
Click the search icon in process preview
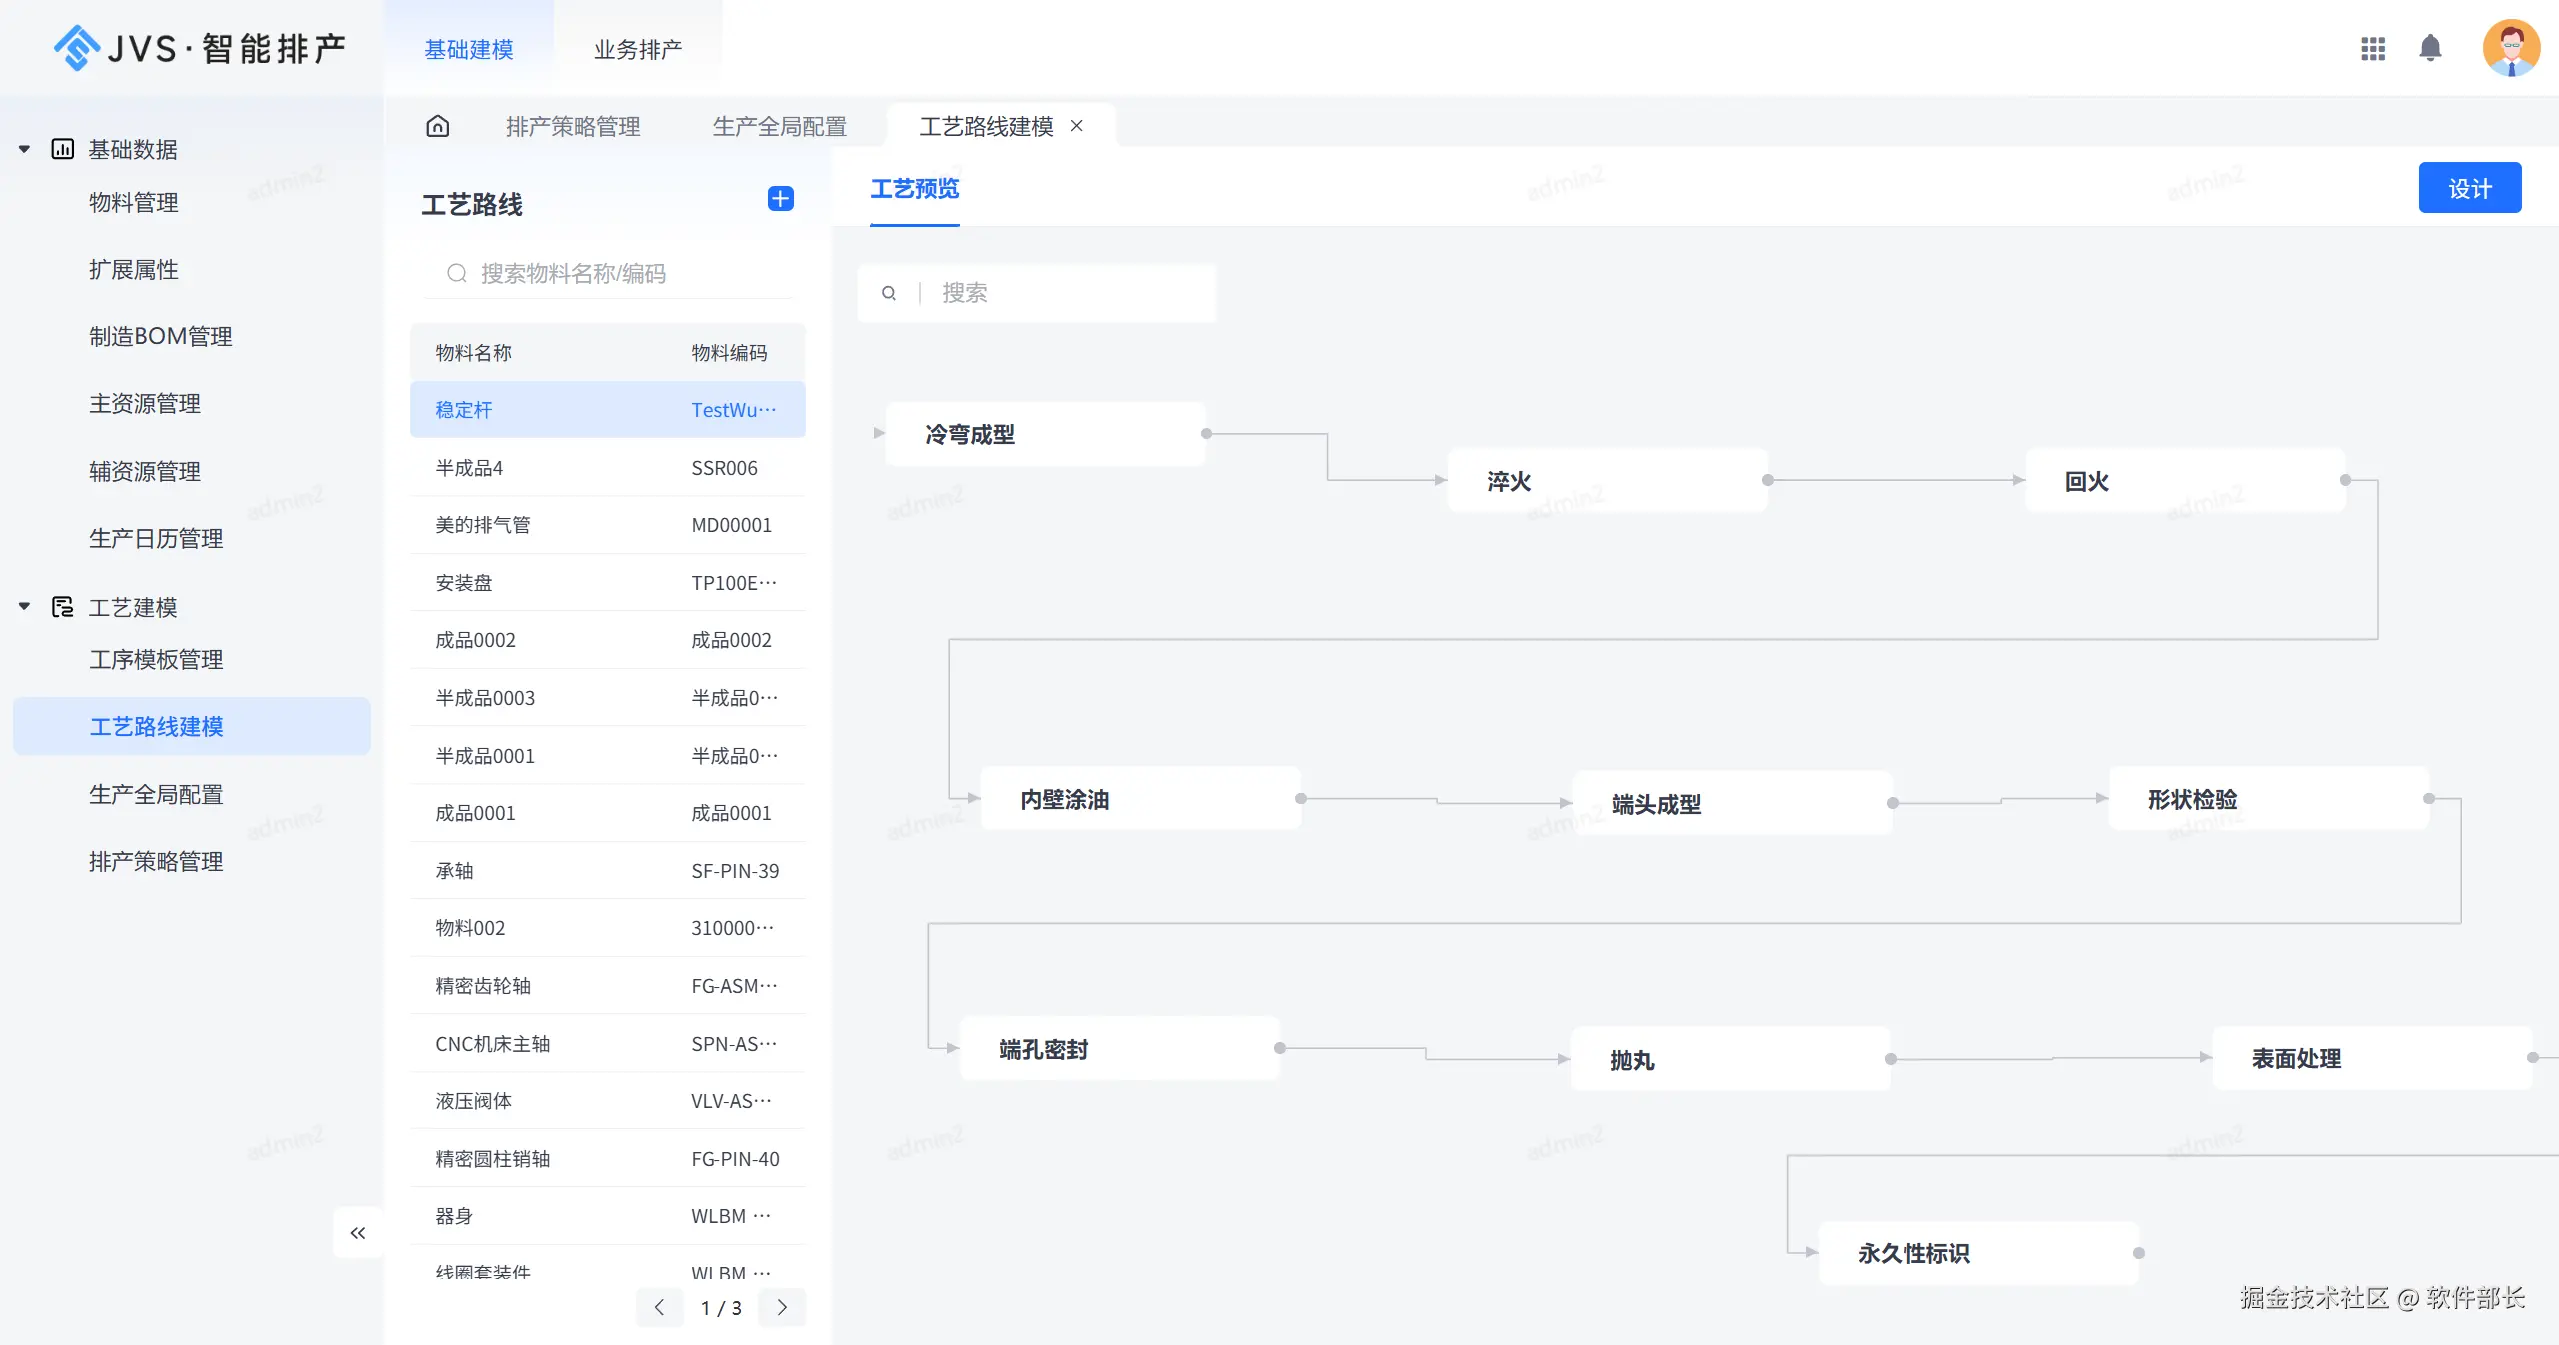(889, 293)
